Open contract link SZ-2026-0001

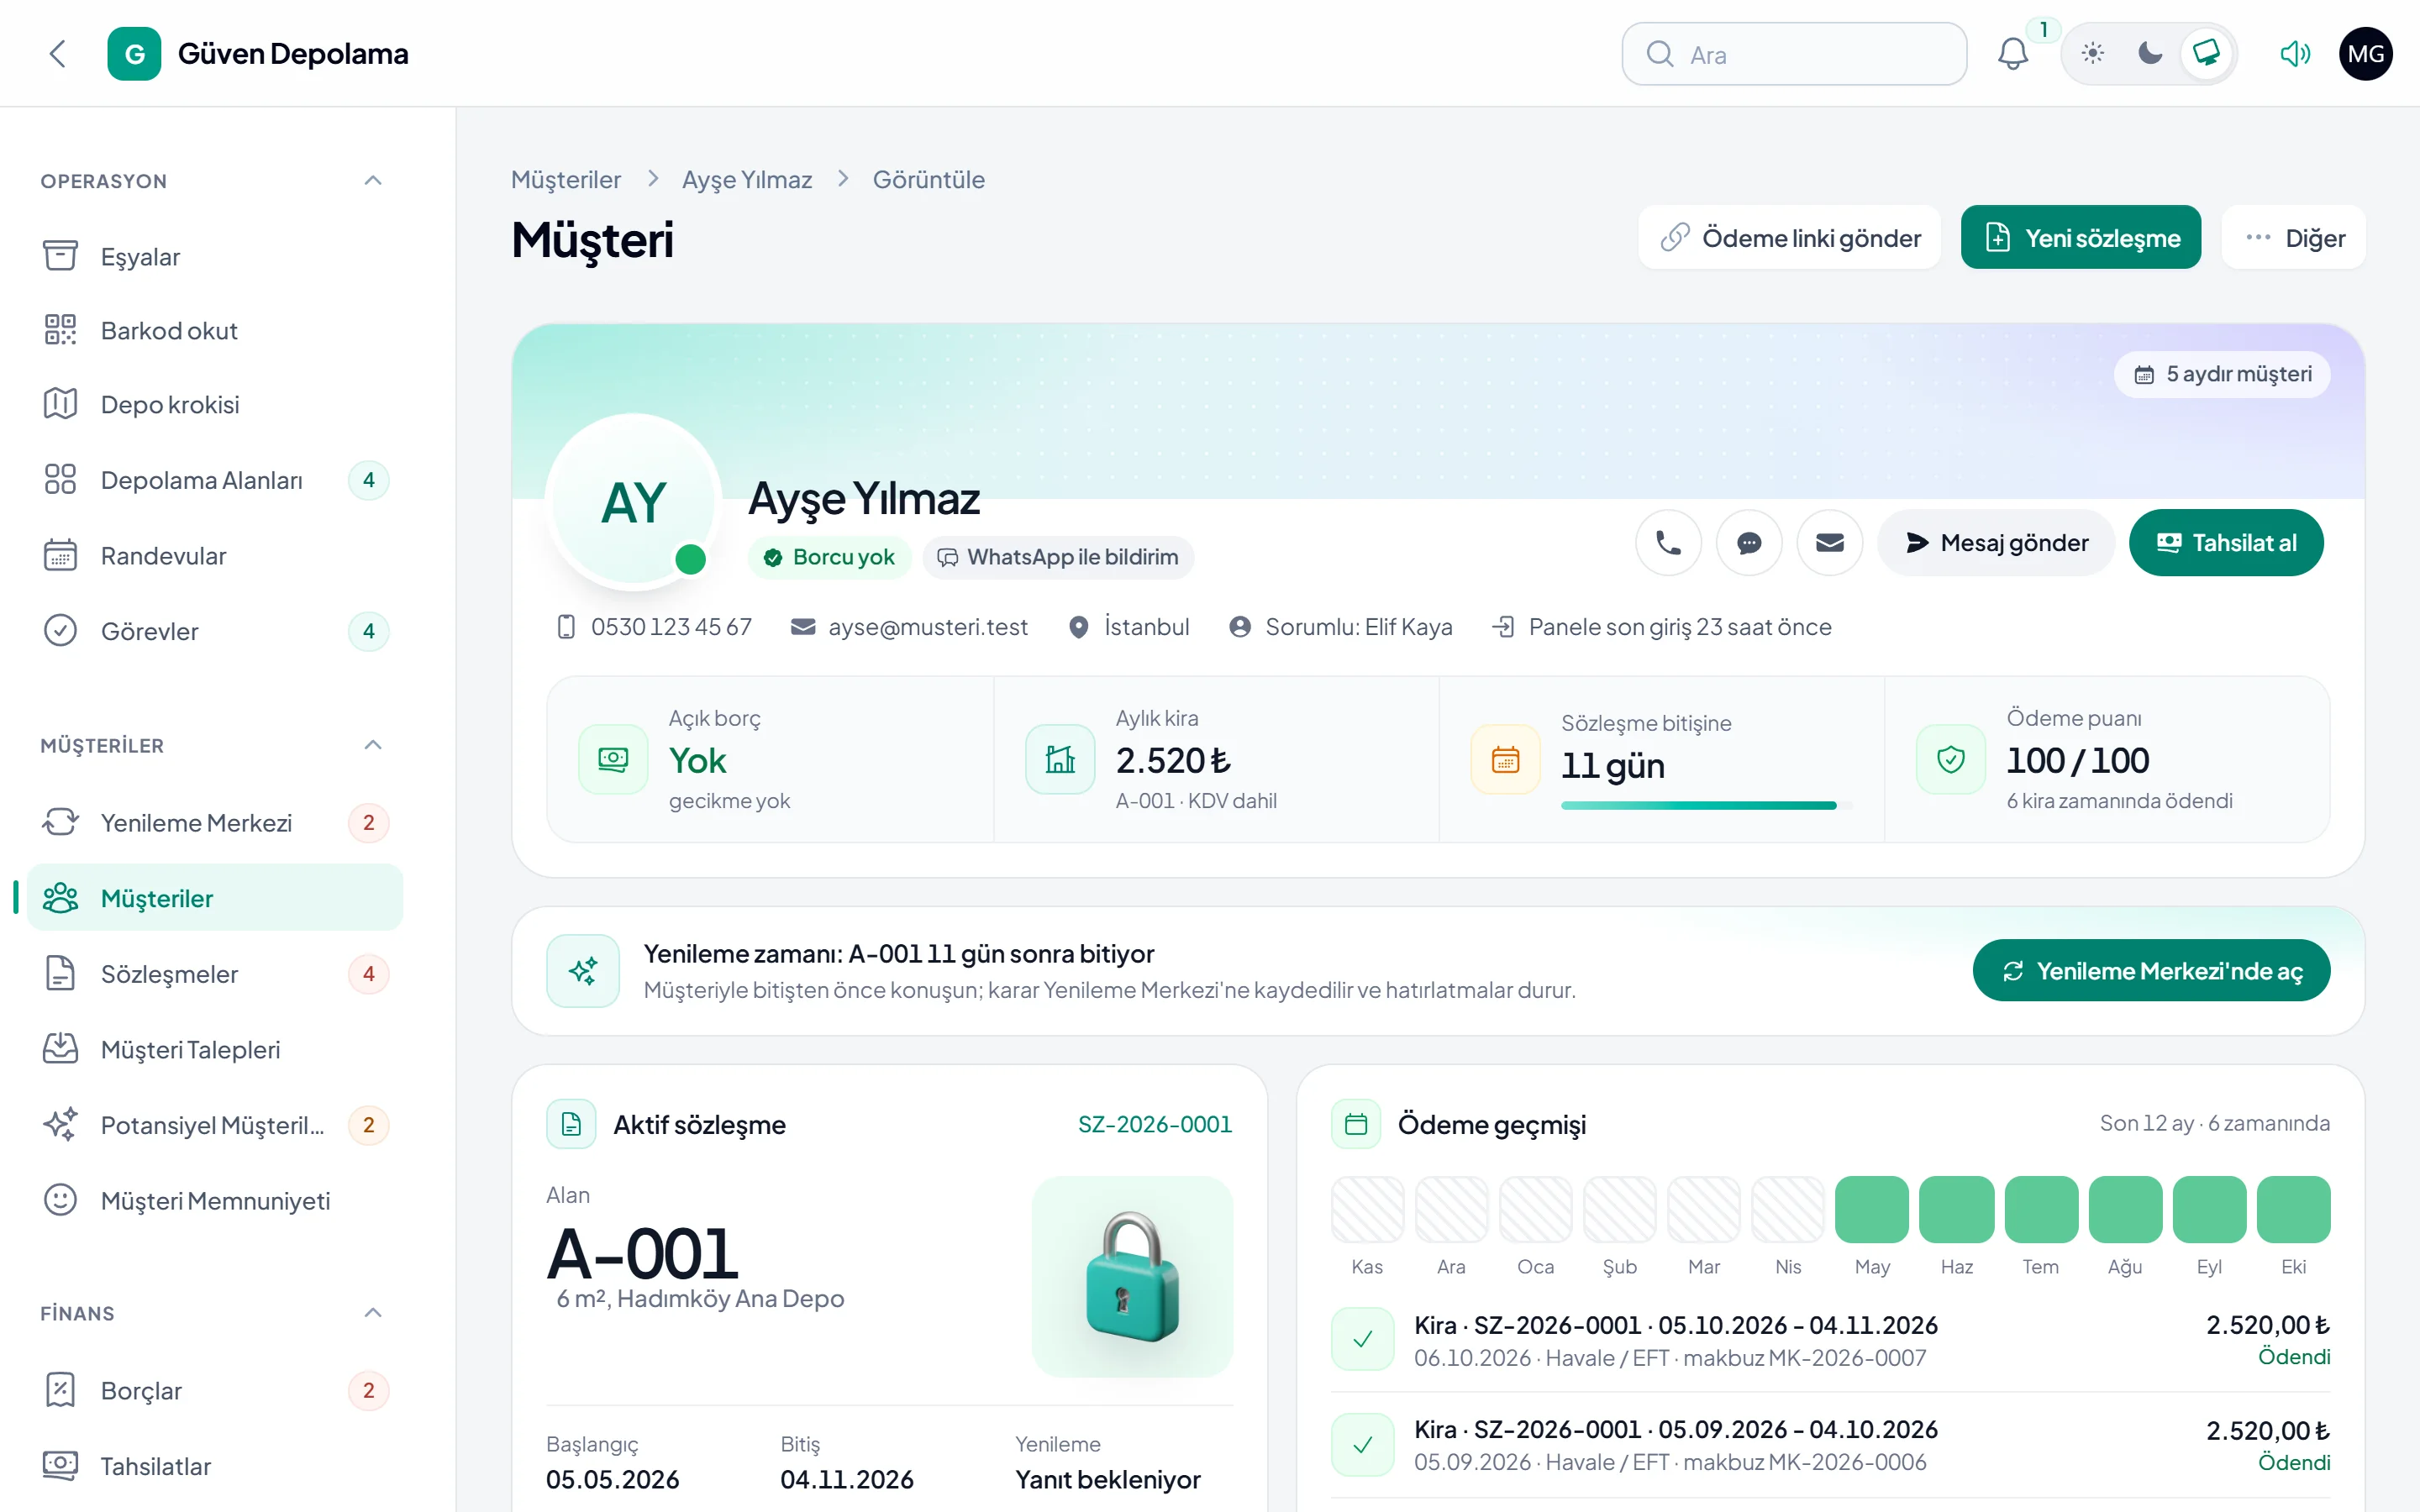tap(1155, 1124)
